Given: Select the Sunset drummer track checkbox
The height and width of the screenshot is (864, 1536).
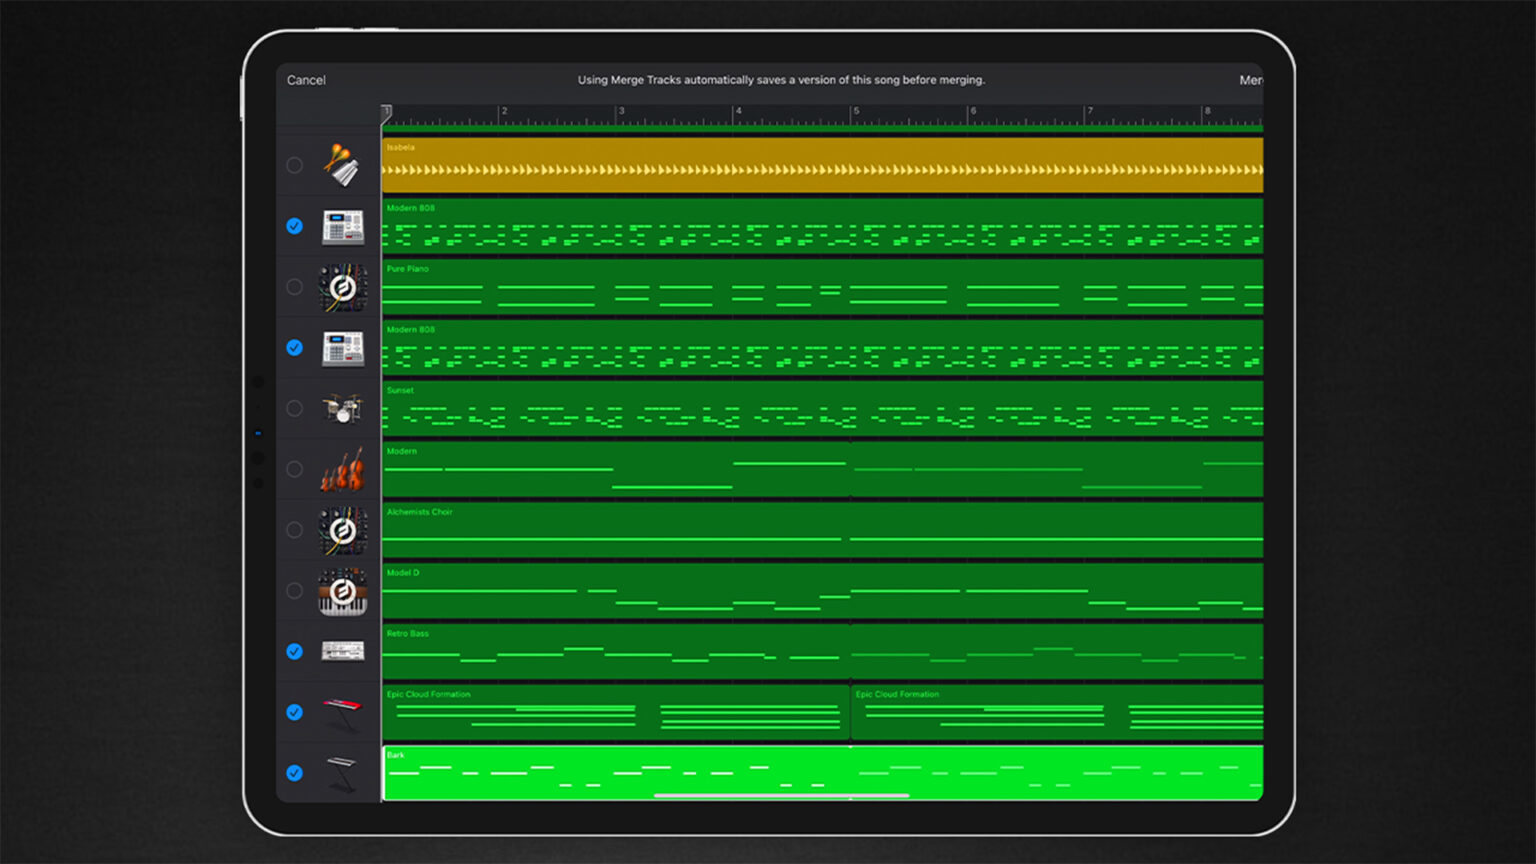Looking at the screenshot, I should tap(294, 408).
